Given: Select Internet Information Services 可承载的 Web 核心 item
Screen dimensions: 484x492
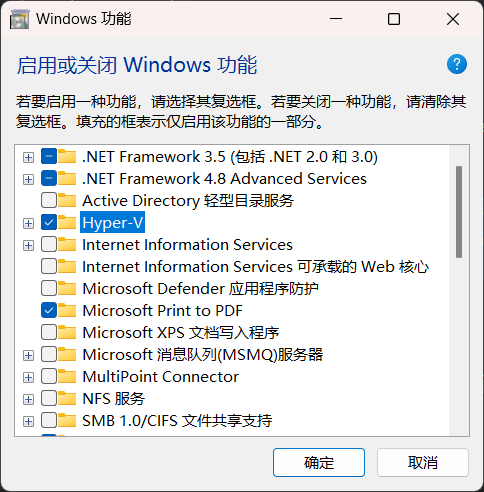Looking at the screenshot, I should click(x=255, y=267).
